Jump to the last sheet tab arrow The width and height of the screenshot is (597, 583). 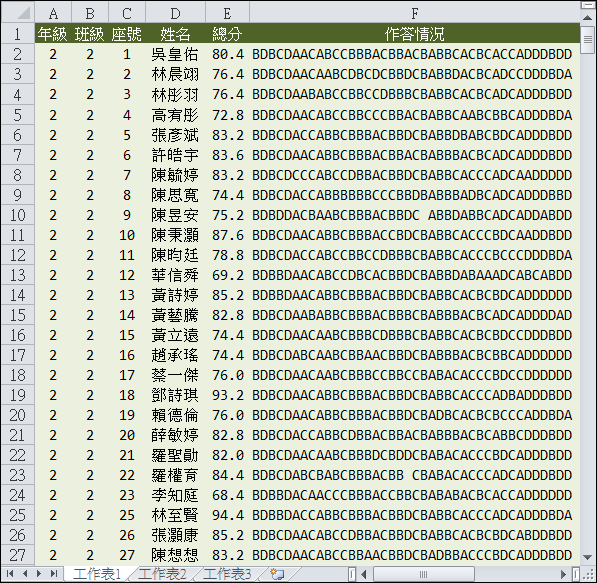54,573
